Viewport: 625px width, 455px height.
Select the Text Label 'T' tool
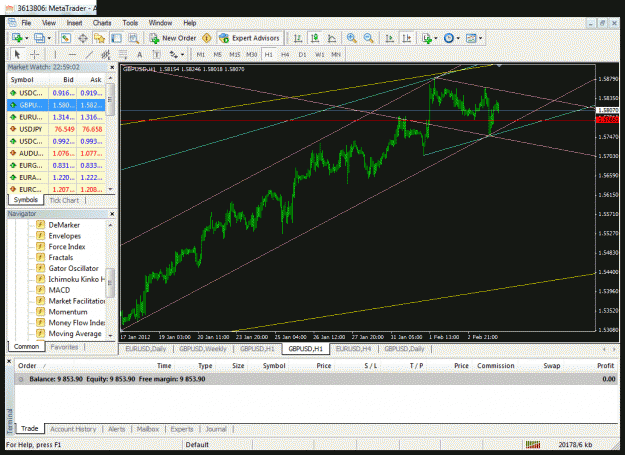pos(156,55)
